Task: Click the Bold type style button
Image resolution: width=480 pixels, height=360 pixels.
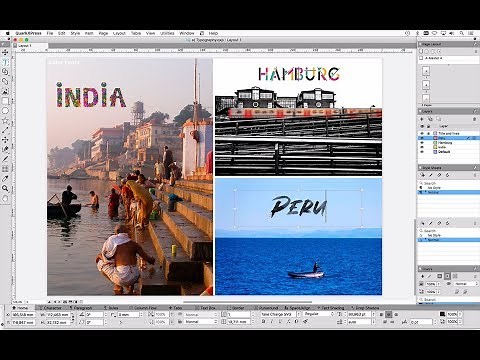Action: (263, 322)
